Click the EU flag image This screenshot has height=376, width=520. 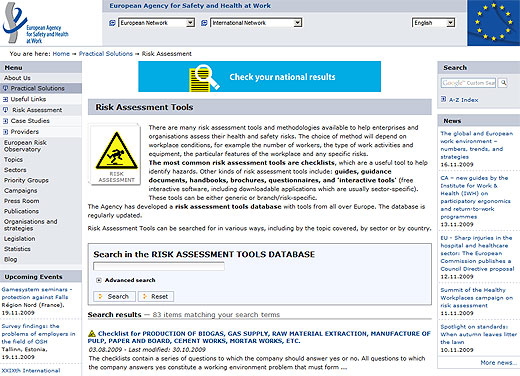coord(493,23)
